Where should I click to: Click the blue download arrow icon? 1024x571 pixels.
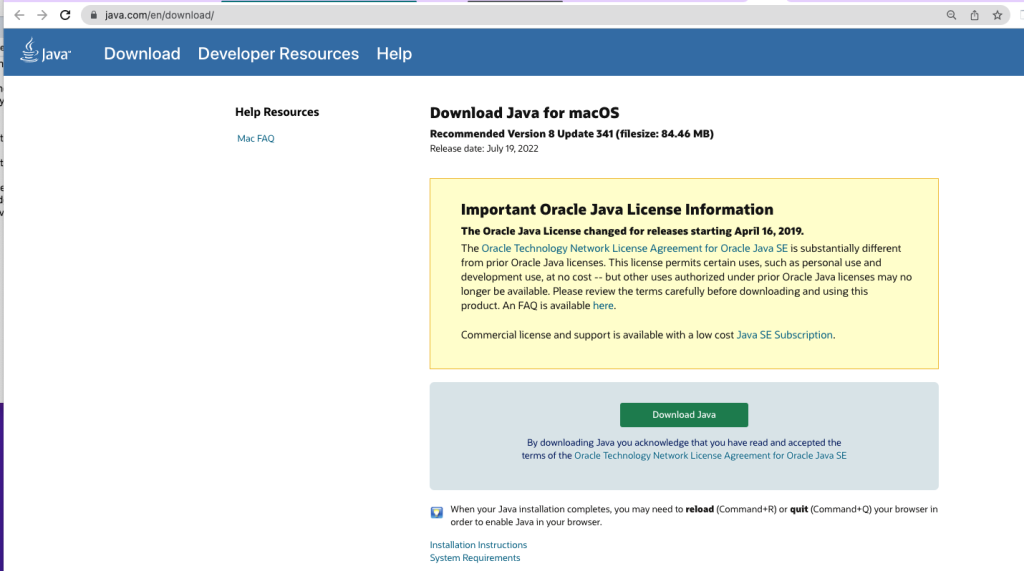(x=436, y=513)
